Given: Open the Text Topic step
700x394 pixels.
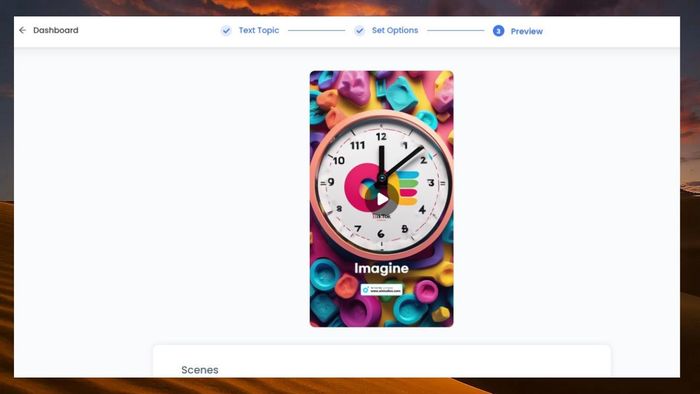Looking at the screenshot, I should 259,30.
